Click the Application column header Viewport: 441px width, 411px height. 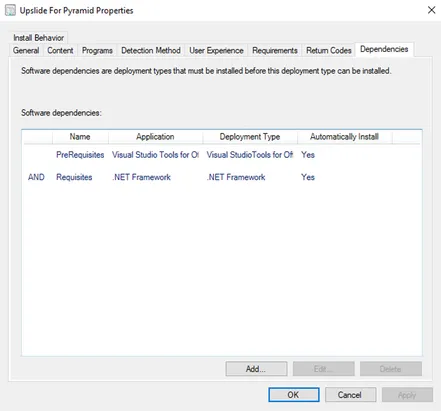point(155,137)
